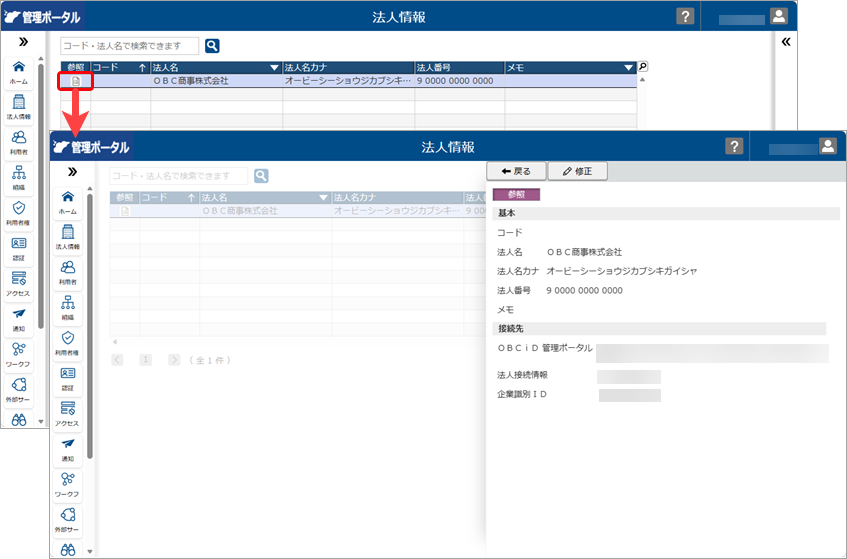Sort by コード column arrow in front window
Image resolution: width=847 pixels, height=559 pixels.
(x=191, y=198)
